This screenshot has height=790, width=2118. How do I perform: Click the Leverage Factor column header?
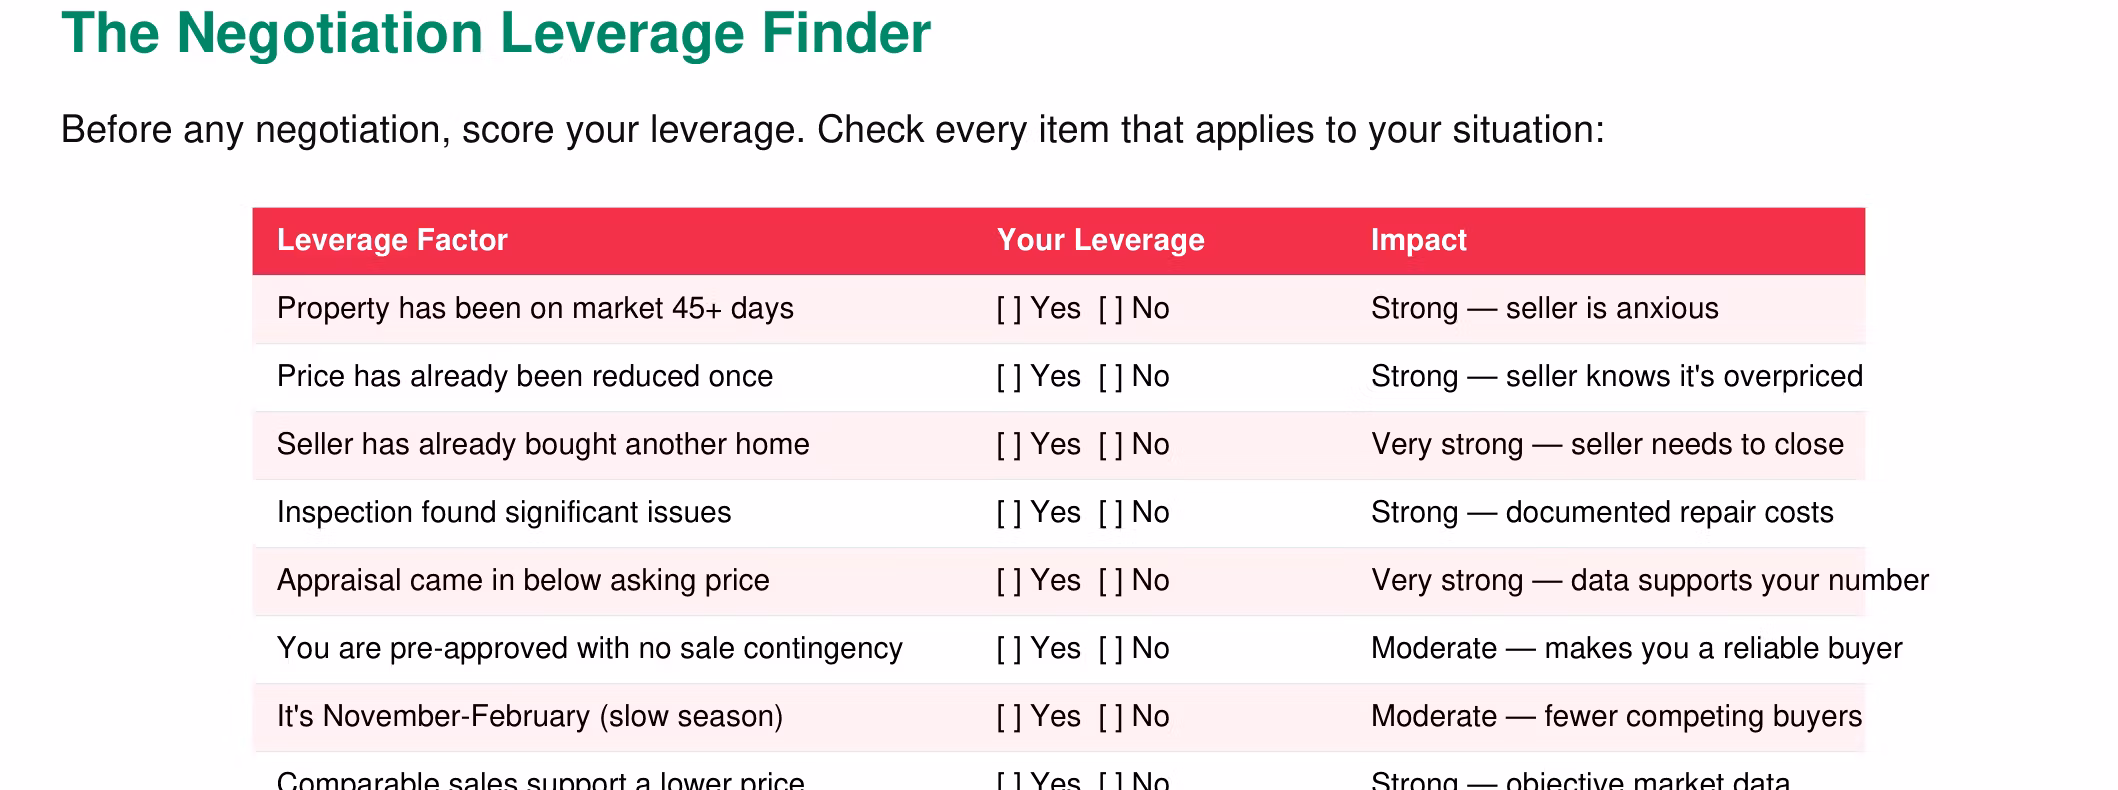tap(392, 240)
